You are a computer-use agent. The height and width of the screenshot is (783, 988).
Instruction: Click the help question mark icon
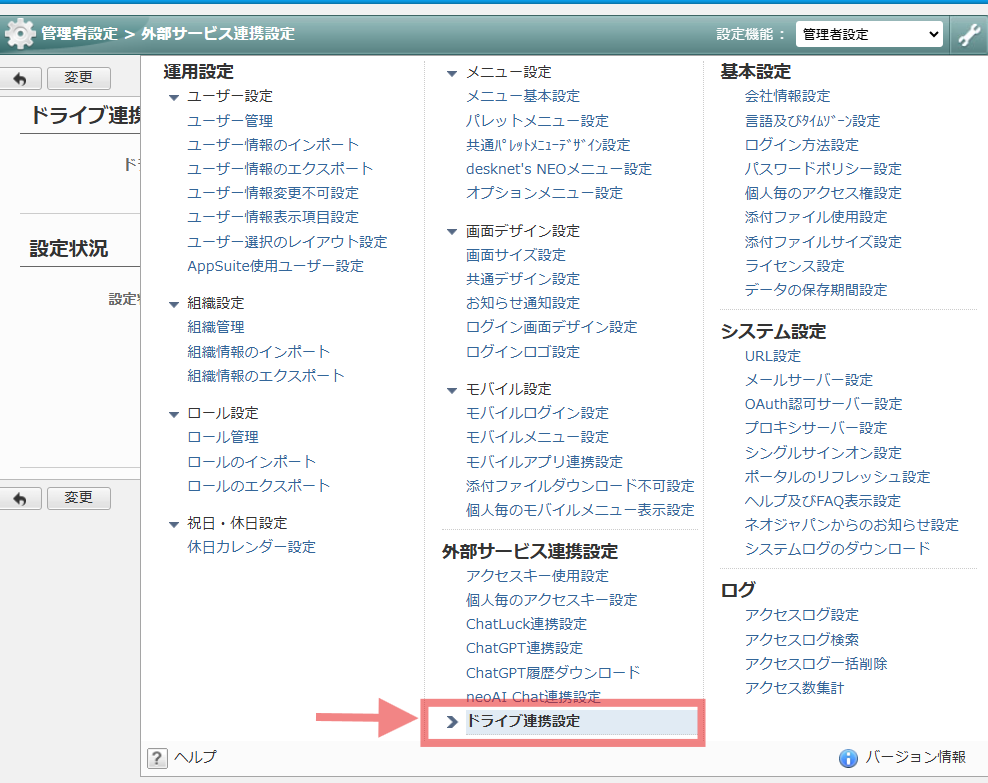point(157,757)
